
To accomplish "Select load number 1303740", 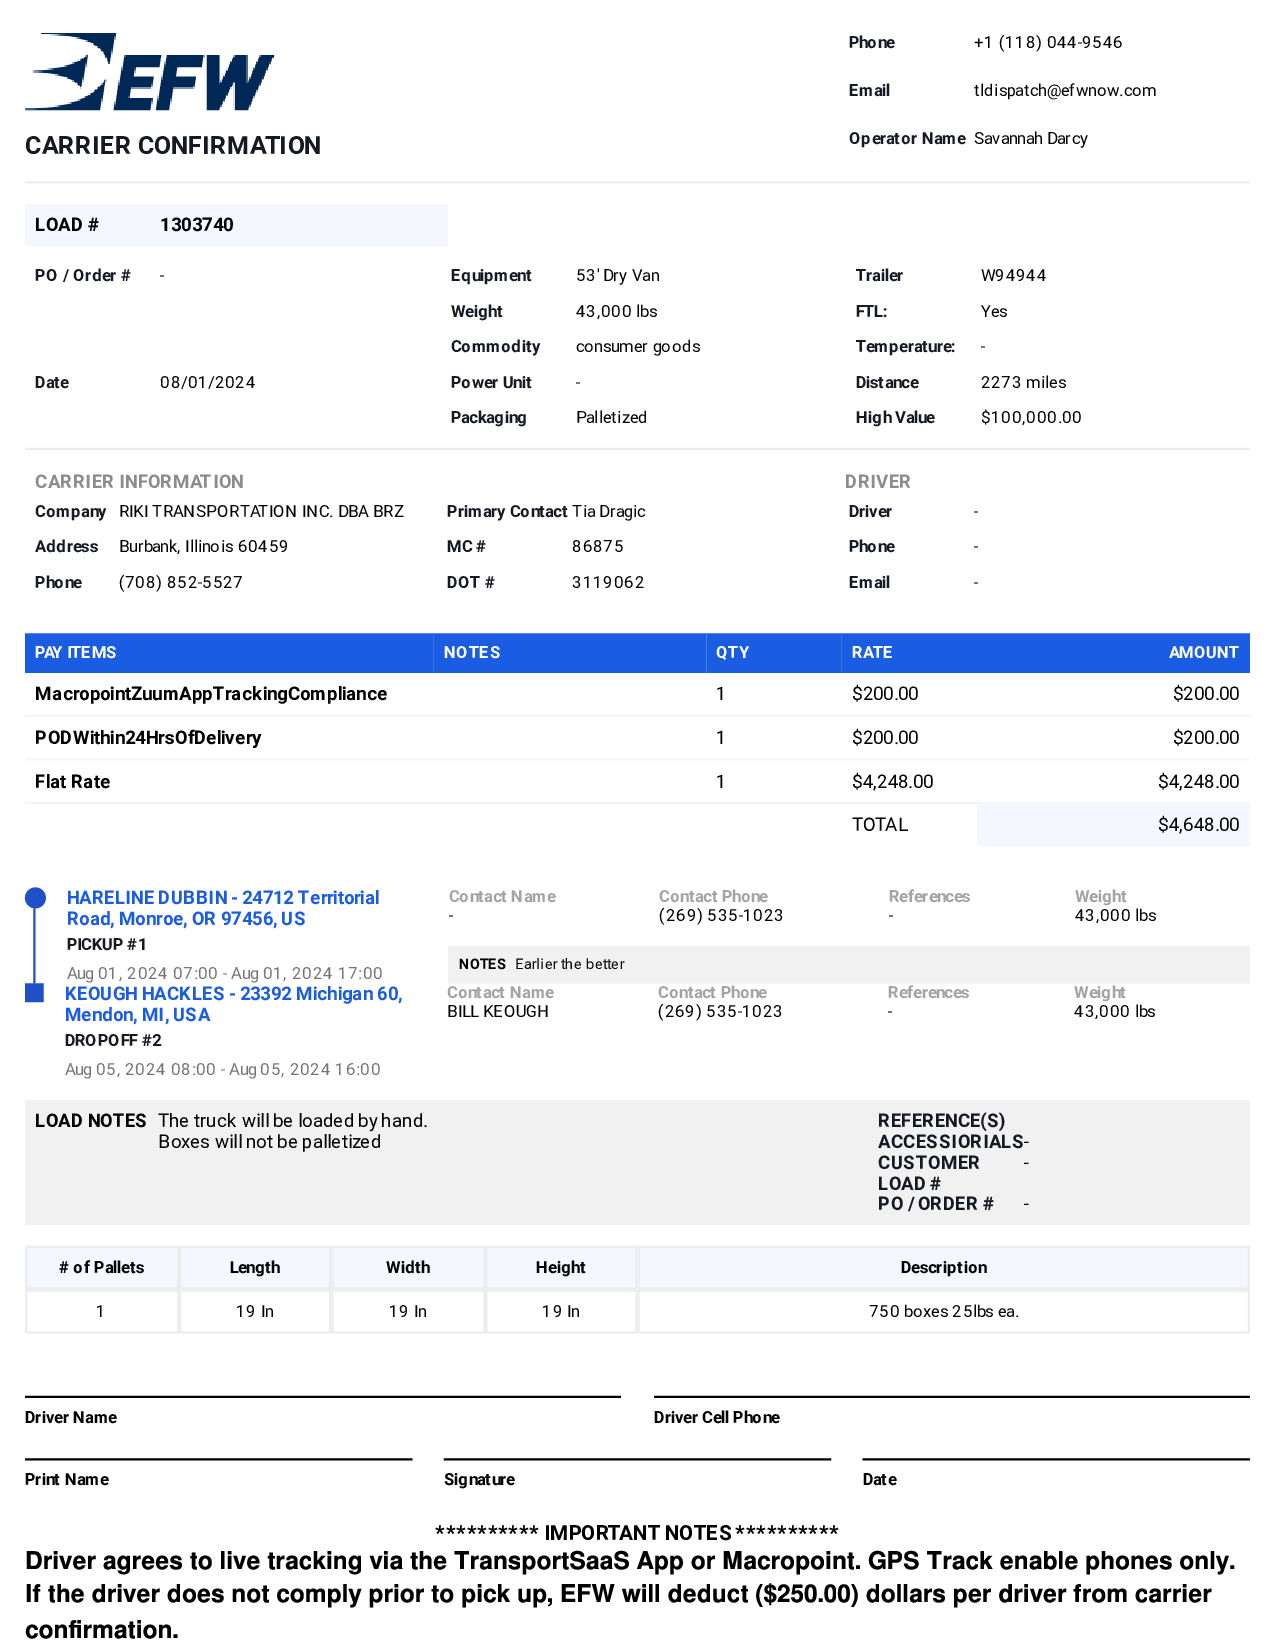I will click(197, 225).
